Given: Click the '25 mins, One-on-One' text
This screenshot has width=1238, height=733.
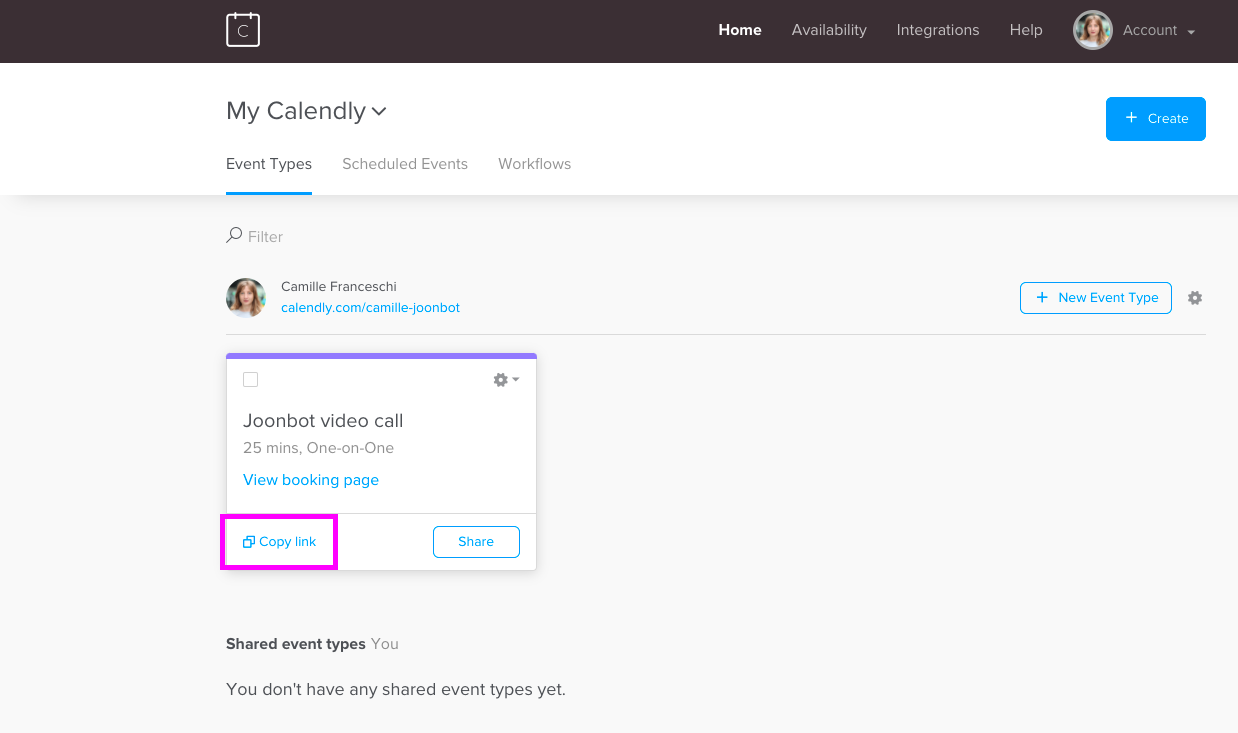Looking at the screenshot, I should coord(318,448).
